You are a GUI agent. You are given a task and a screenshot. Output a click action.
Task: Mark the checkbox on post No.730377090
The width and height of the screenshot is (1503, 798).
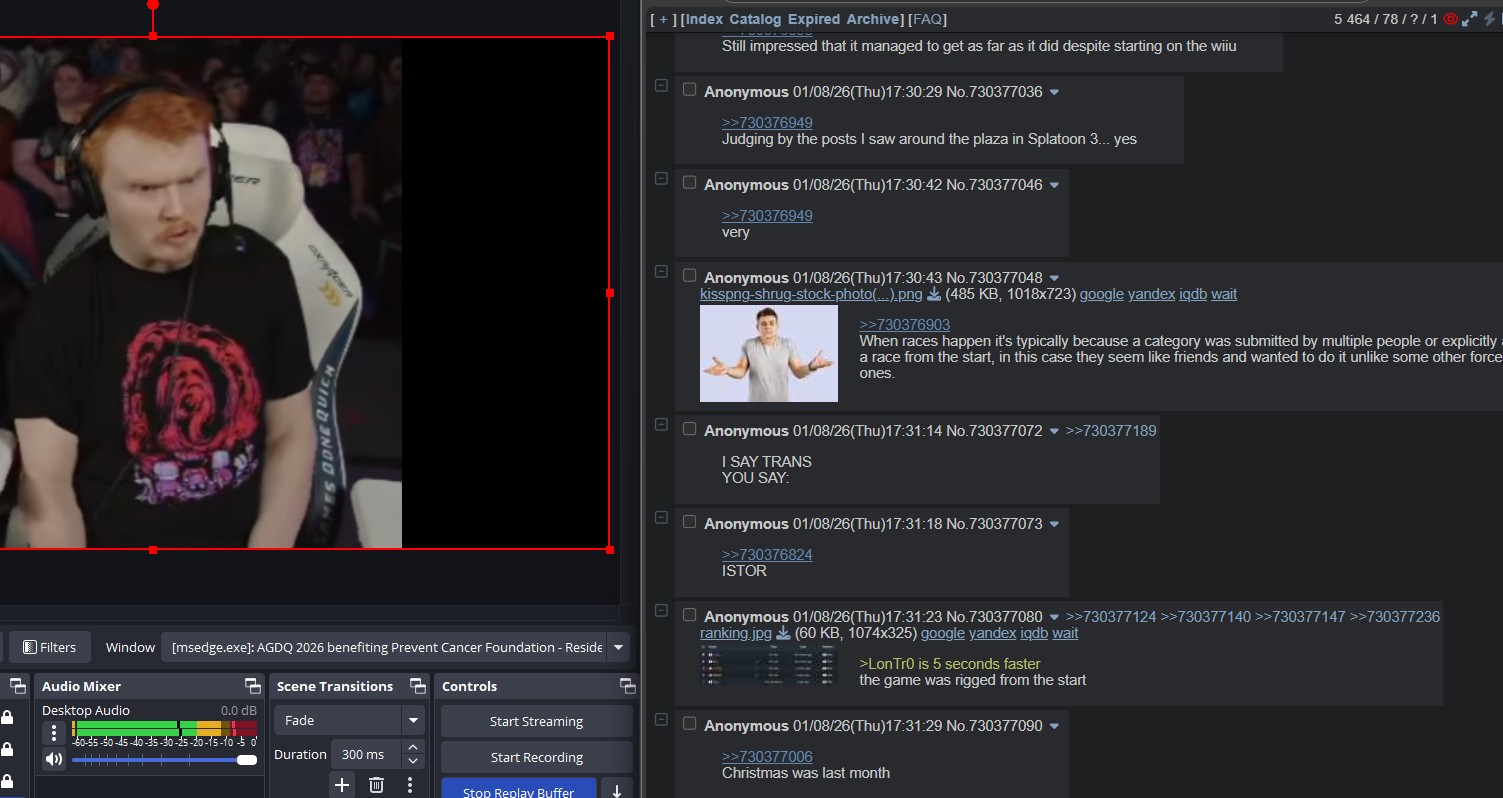coord(689,723)
